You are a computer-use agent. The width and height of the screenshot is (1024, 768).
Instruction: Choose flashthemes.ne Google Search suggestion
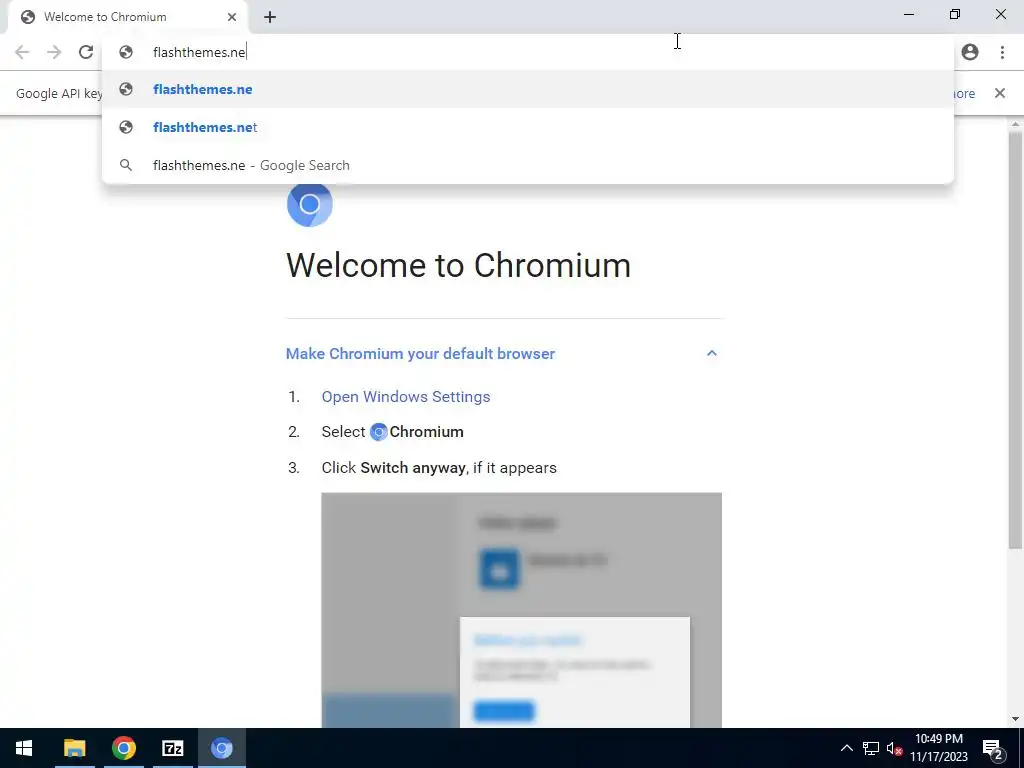tap(528, 165)
